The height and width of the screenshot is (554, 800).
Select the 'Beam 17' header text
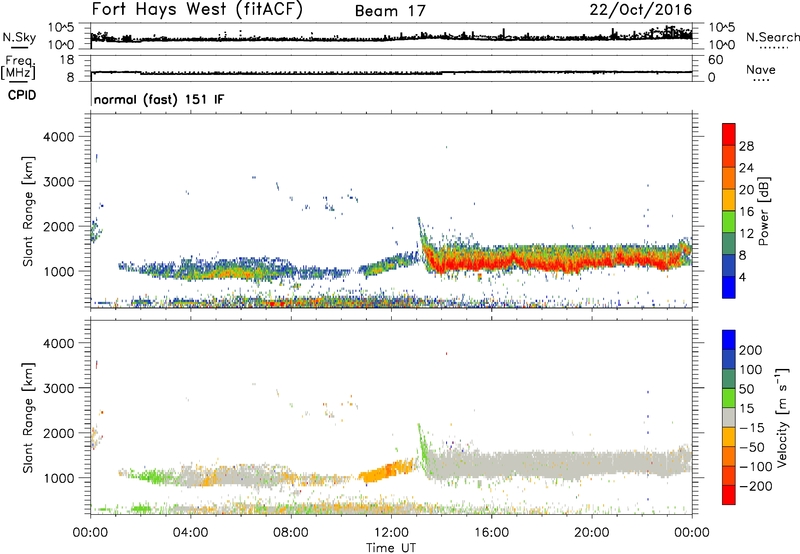point(390,11)
